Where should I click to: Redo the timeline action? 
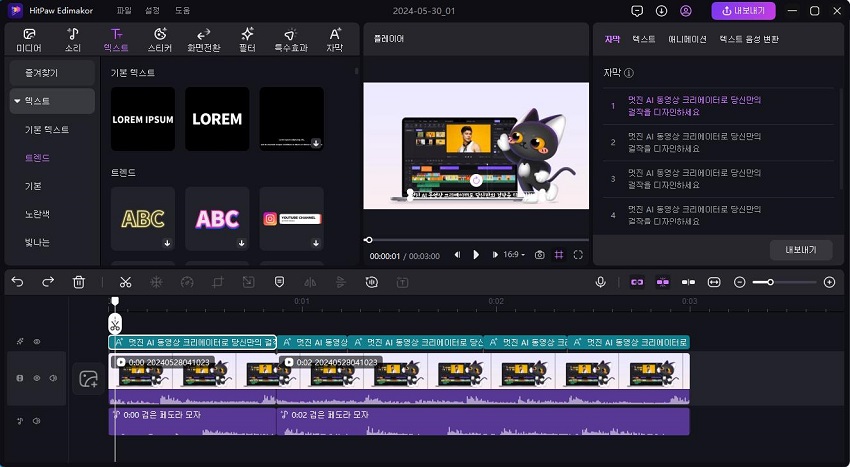48,282
